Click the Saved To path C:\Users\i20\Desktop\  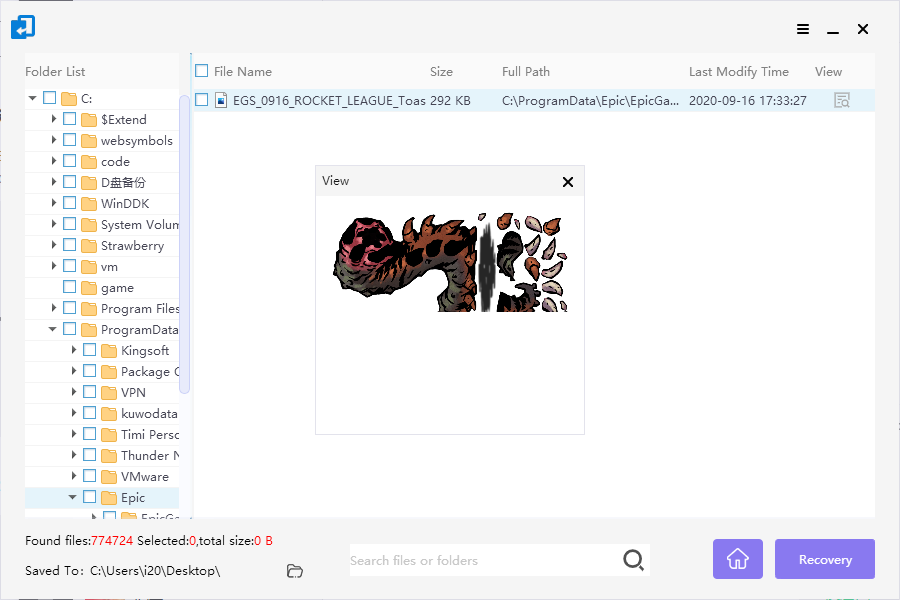pyautogui.click(x=155, y=571)
